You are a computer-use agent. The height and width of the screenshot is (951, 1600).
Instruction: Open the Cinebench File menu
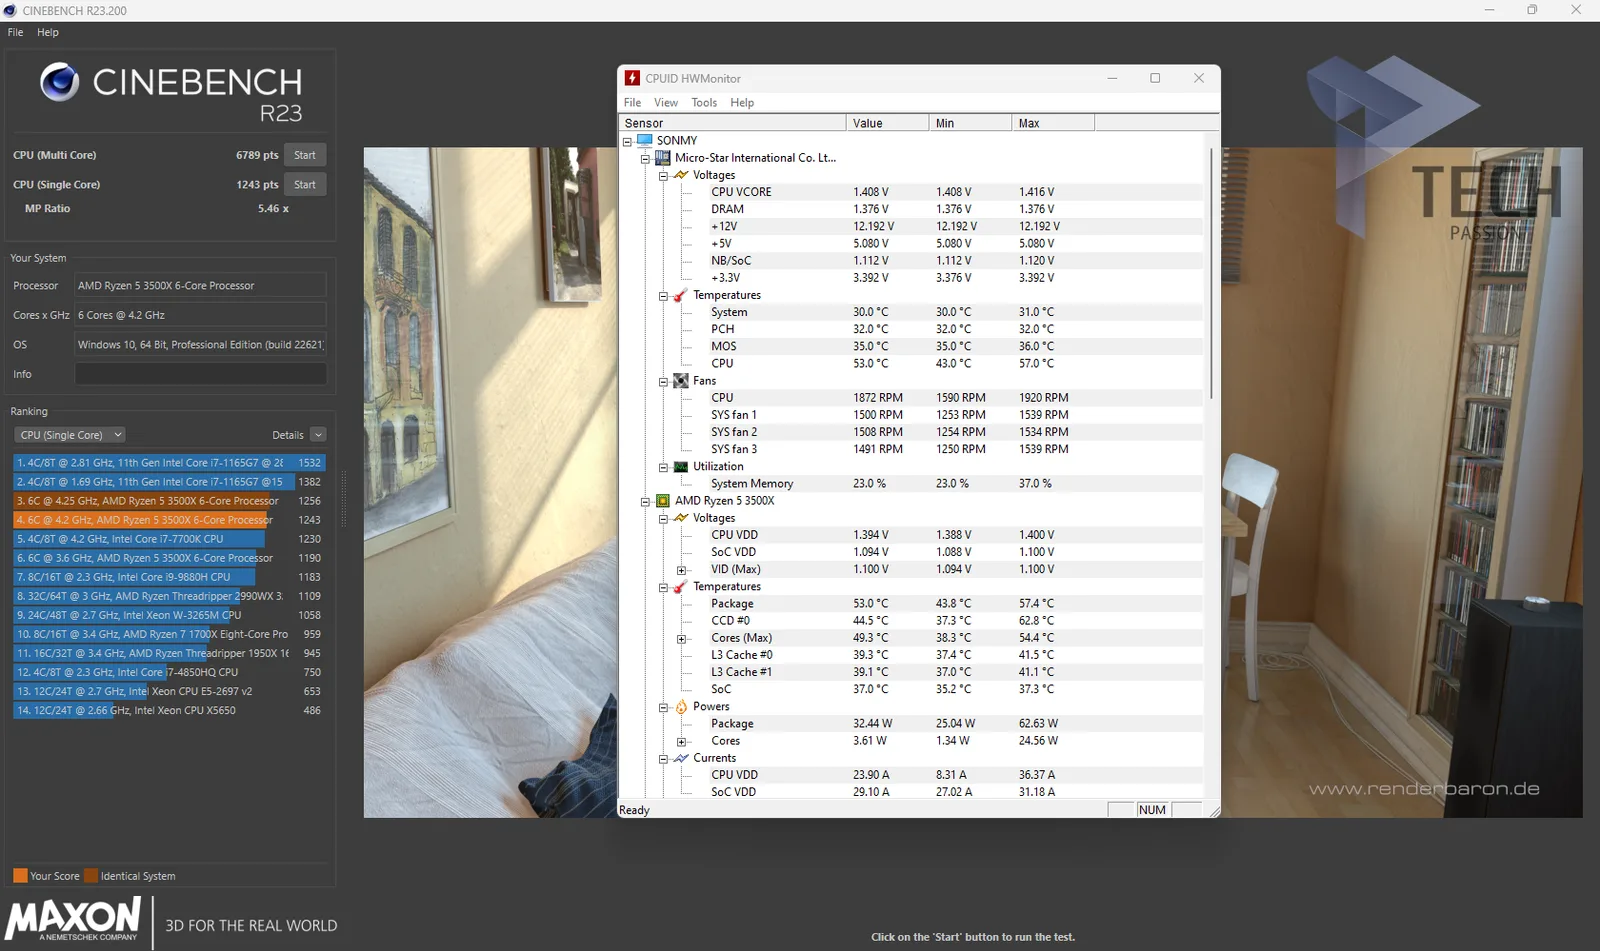pyautogui.click(x=16, y=32)
